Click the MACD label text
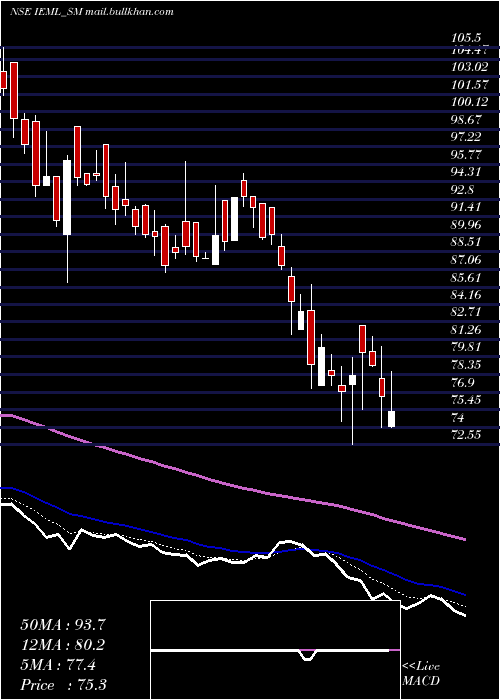The width and height of the screenshot is (500, 700). tap(421, 681)
